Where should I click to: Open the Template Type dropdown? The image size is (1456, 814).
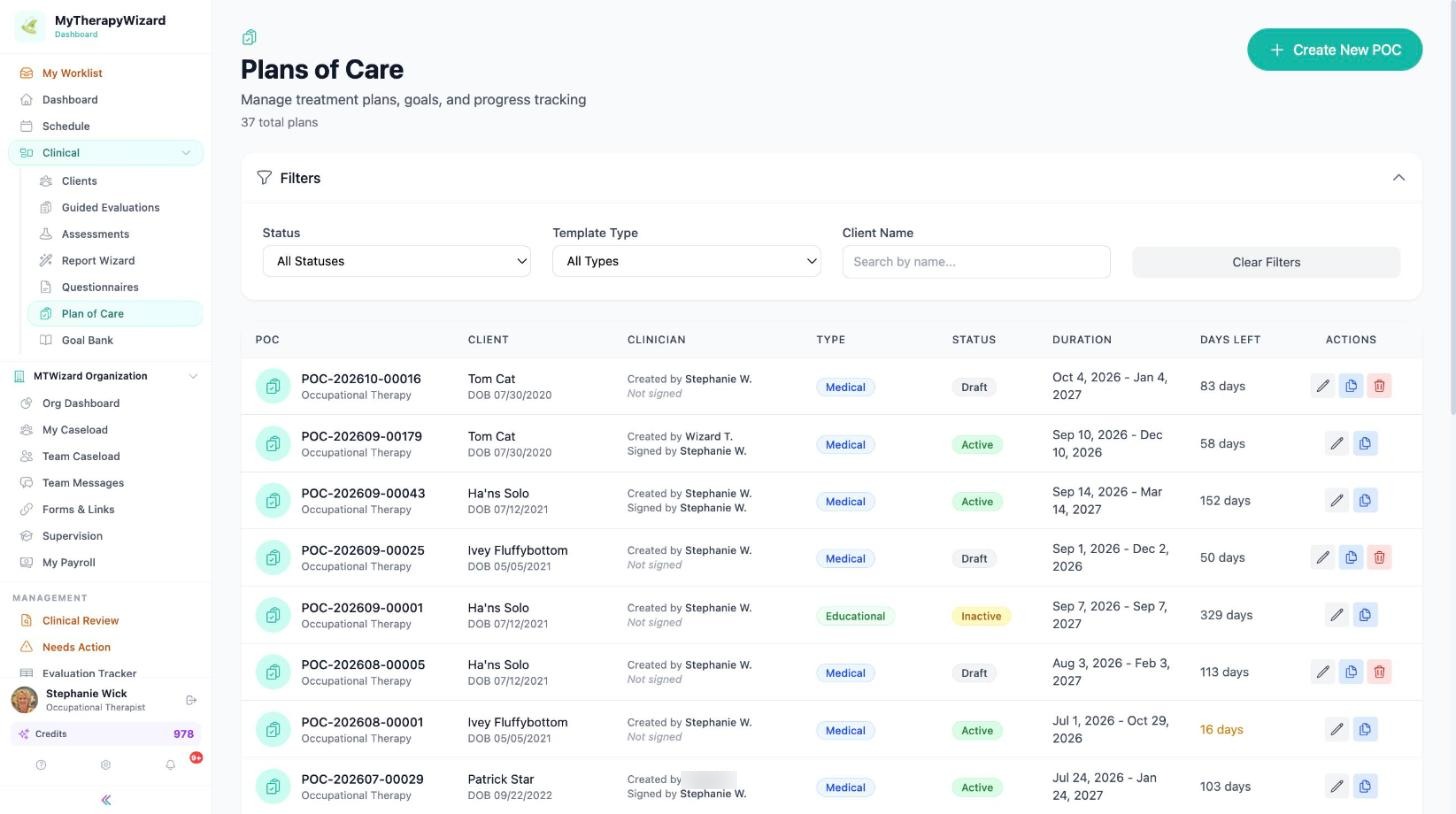click(x=686, y=261)
